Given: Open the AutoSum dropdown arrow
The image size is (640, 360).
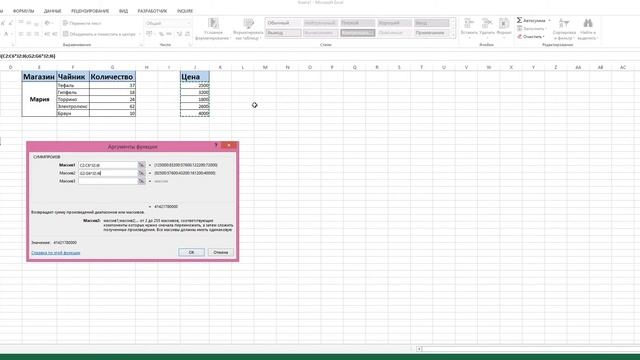Looking at the screenshot, I should 549,20.
